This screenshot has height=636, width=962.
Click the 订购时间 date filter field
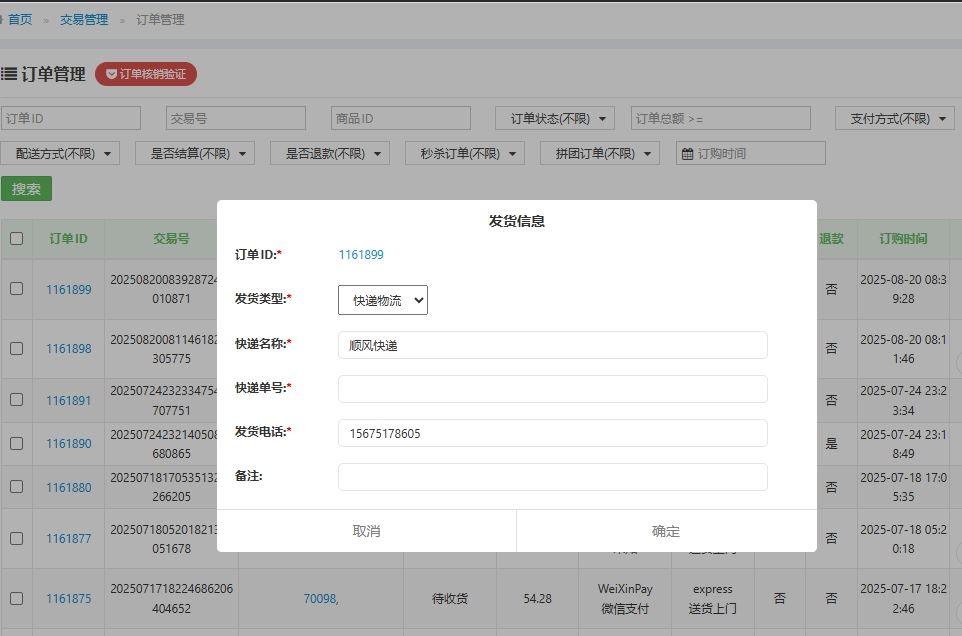pos(751,153)
